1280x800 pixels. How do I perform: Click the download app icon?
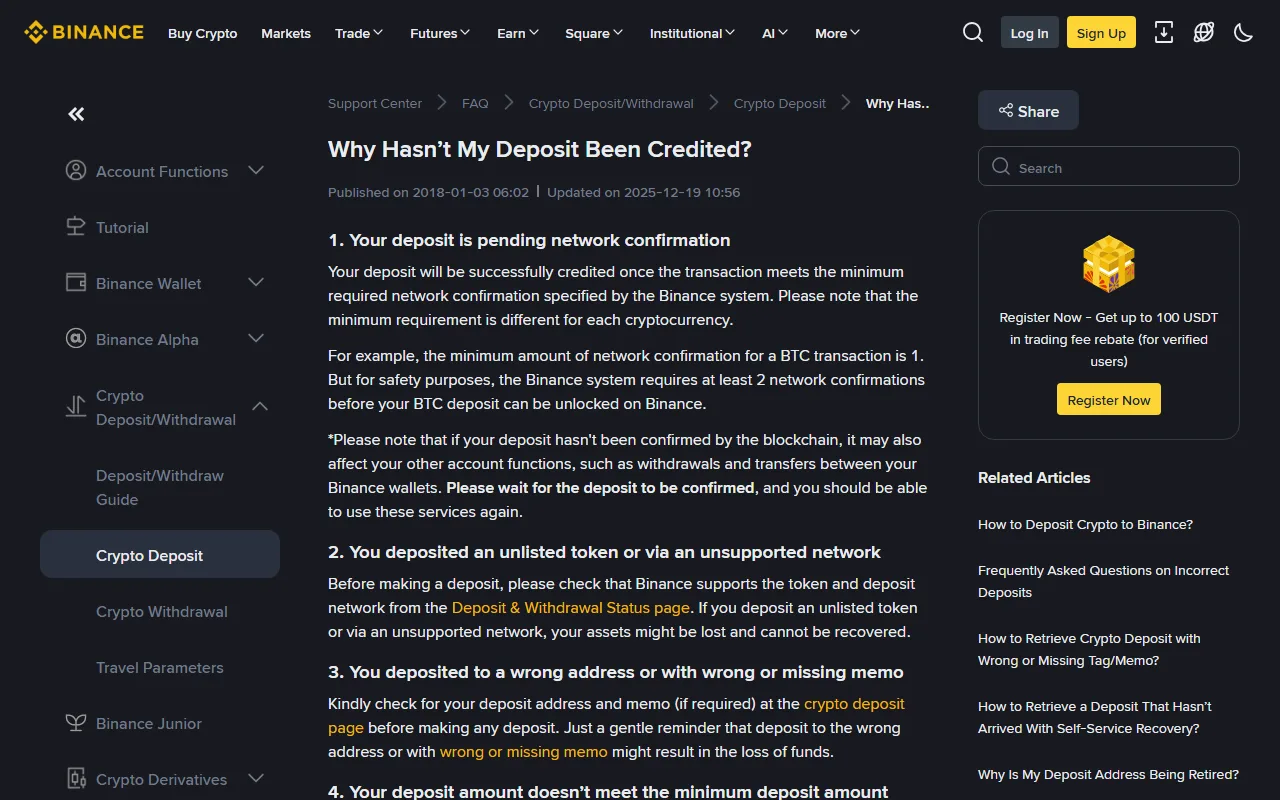1164,32
